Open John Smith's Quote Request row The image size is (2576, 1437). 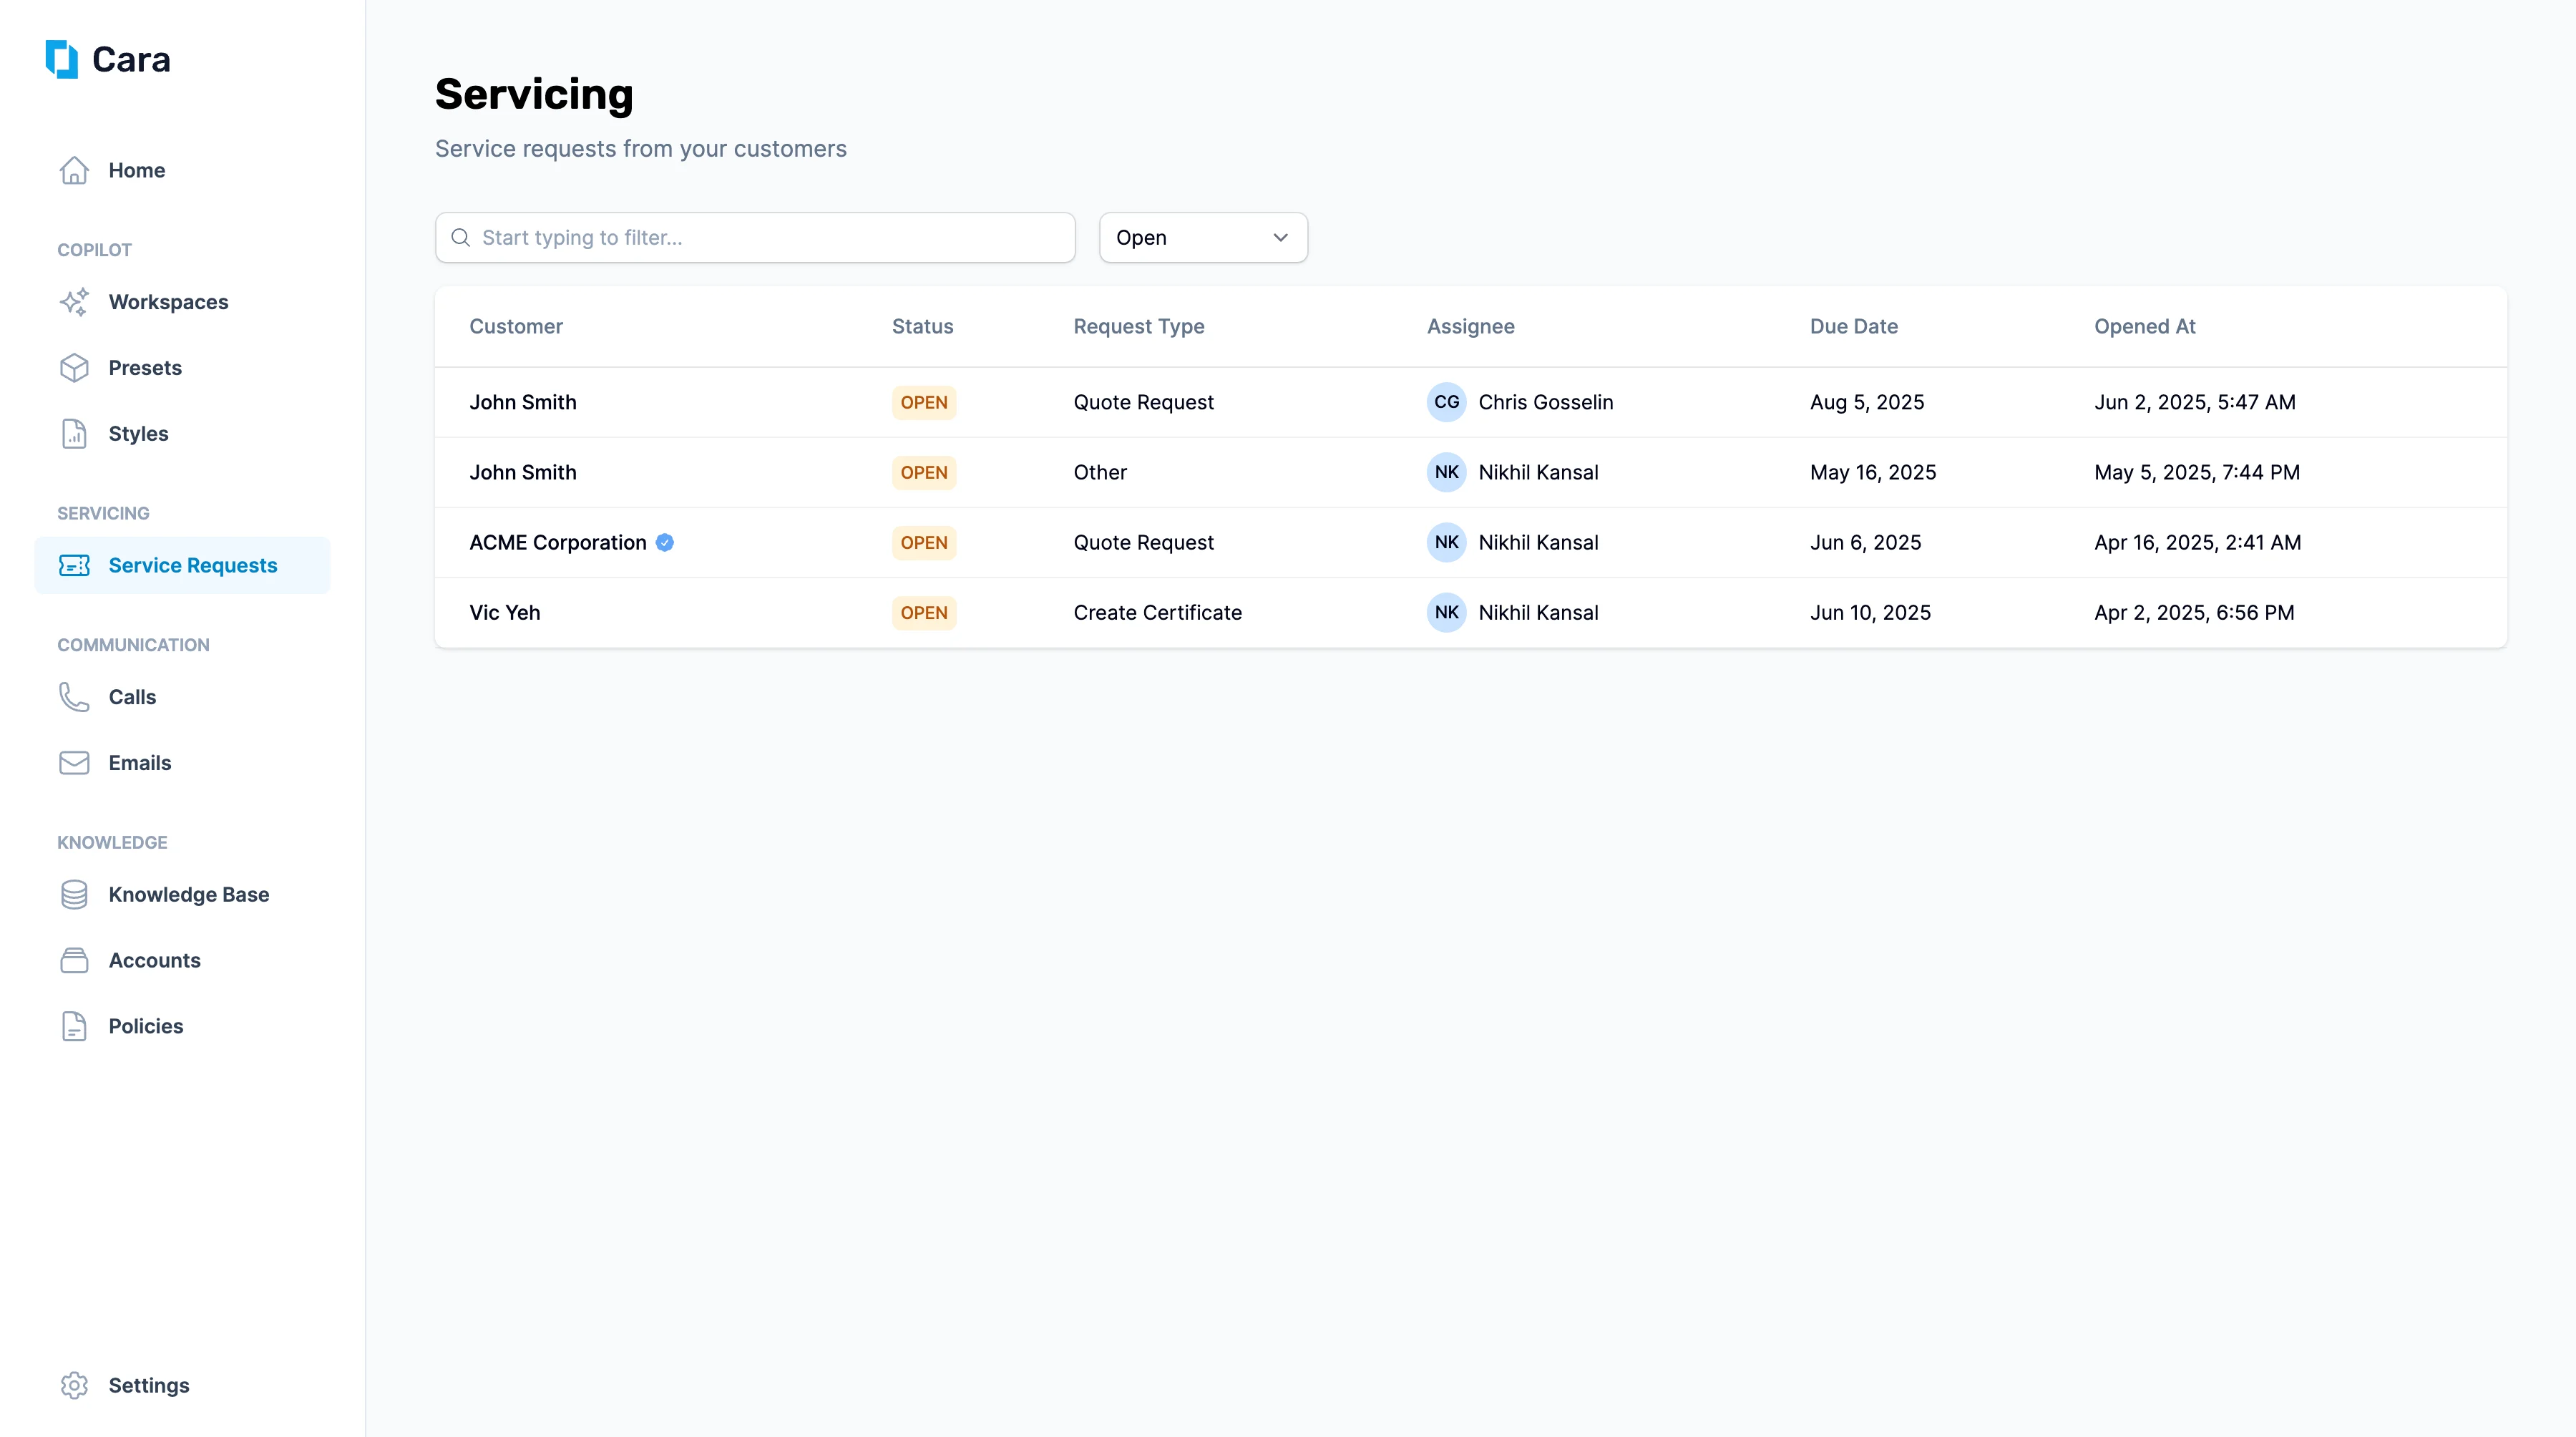click(x=1470, y=402)
